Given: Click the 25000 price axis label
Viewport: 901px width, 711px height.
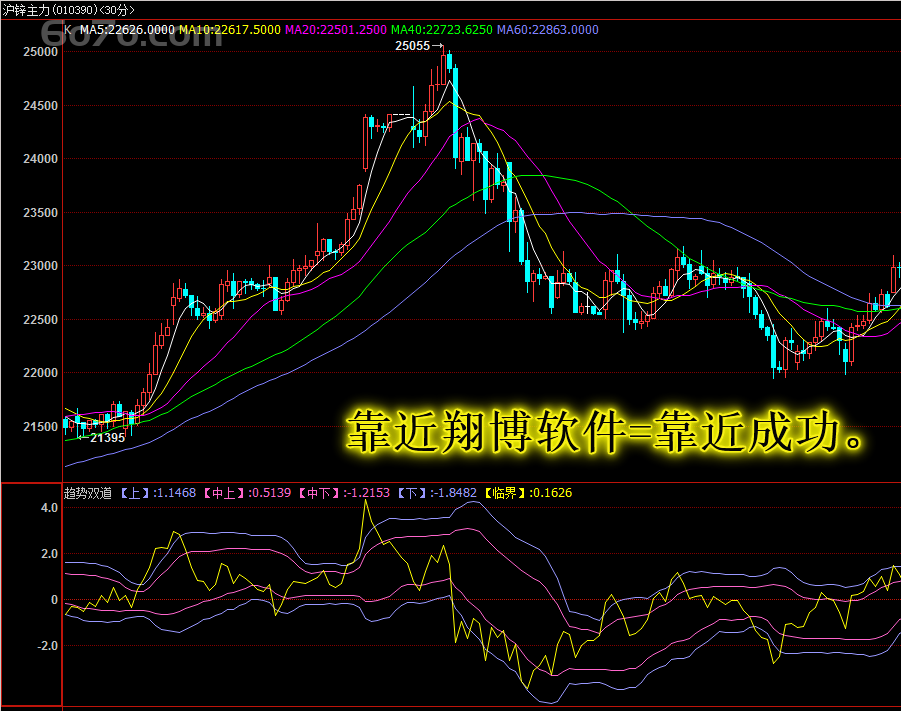Looking at the screenshot, I should 40,52.
